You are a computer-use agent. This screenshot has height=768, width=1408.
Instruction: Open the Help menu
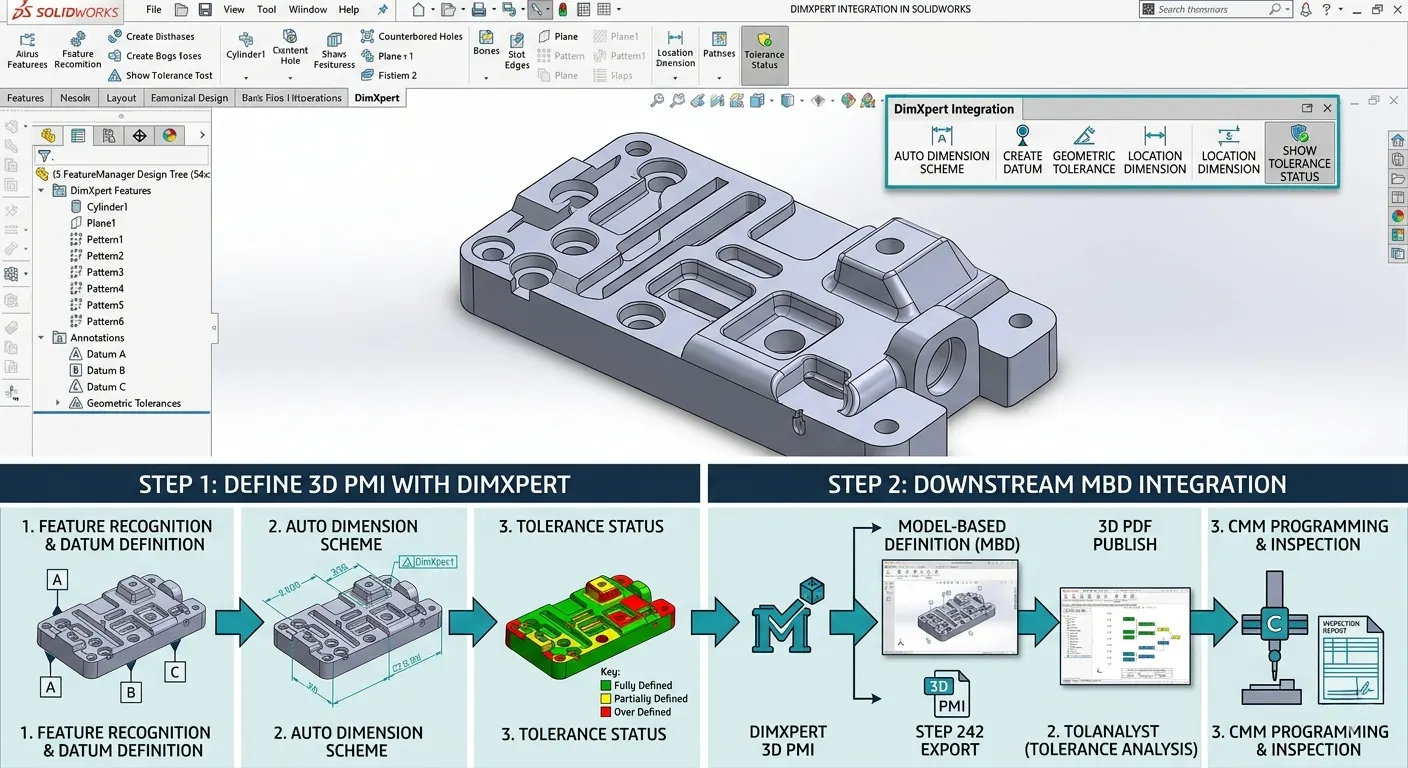click(349, 10)
